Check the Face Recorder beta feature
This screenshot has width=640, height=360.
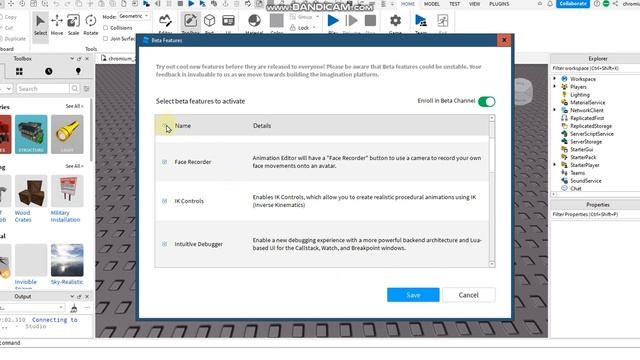pos(164,162)
